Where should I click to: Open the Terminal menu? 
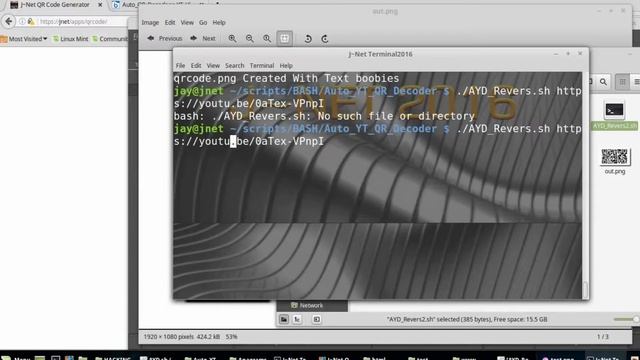[262, 65]
